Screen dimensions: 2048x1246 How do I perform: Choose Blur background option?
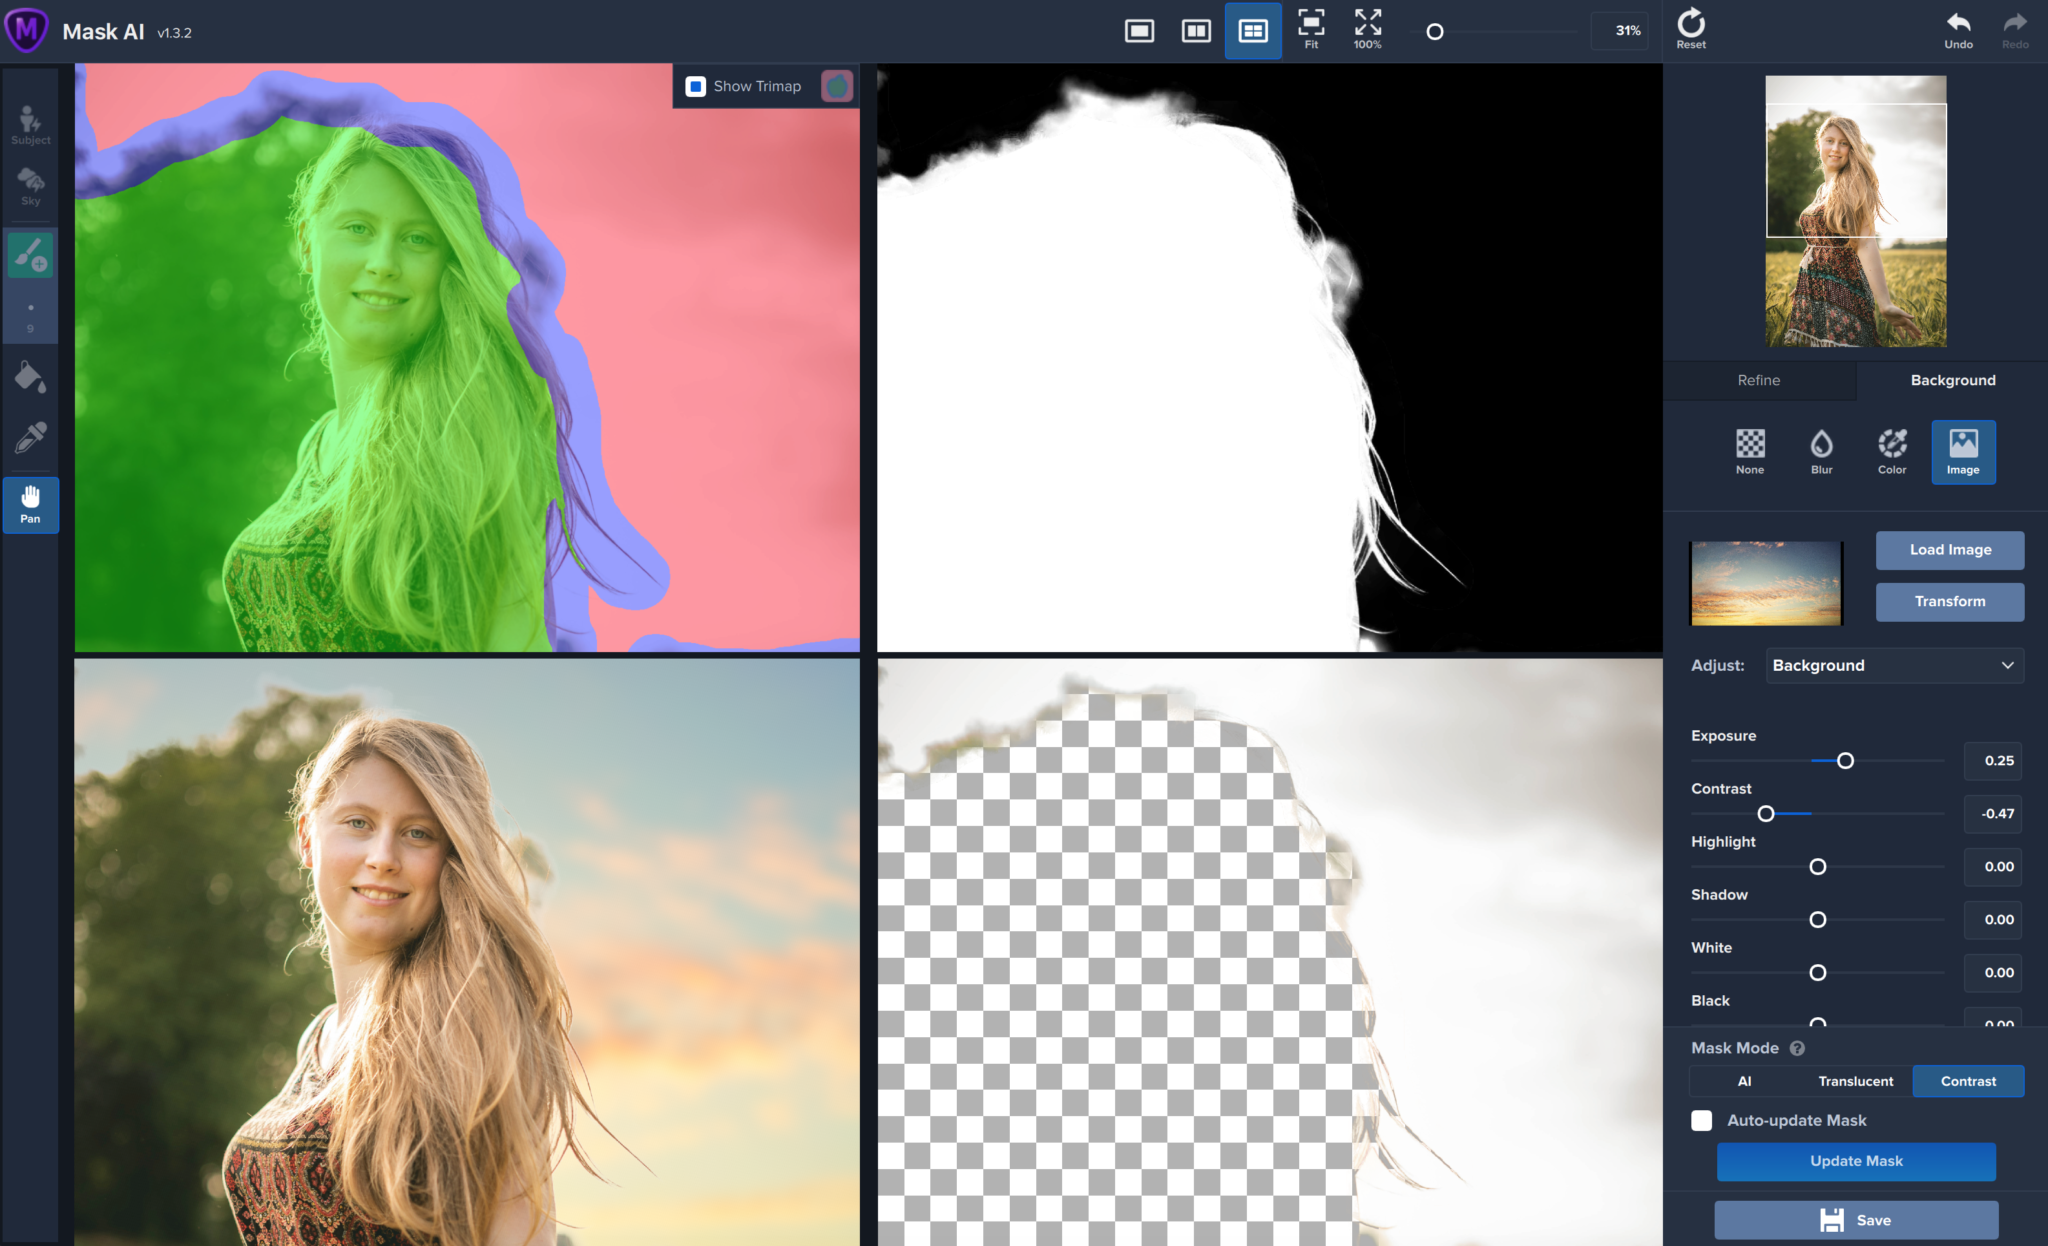pos(1821,452)
